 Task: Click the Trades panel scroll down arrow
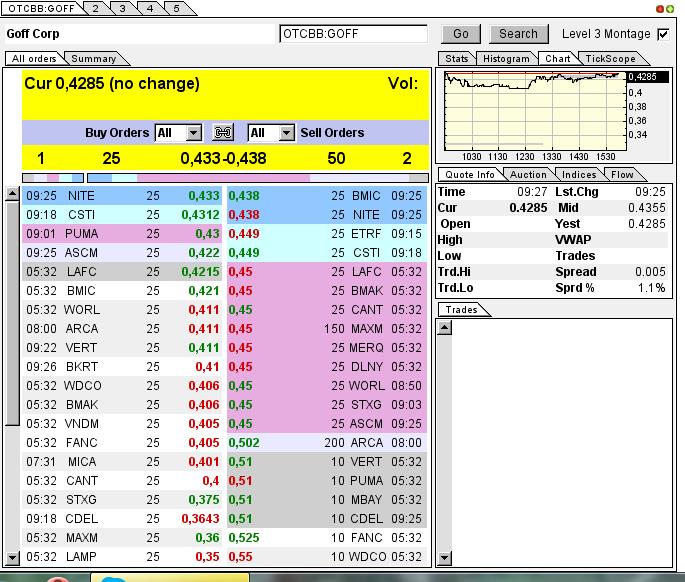click(x=444, y=558)
